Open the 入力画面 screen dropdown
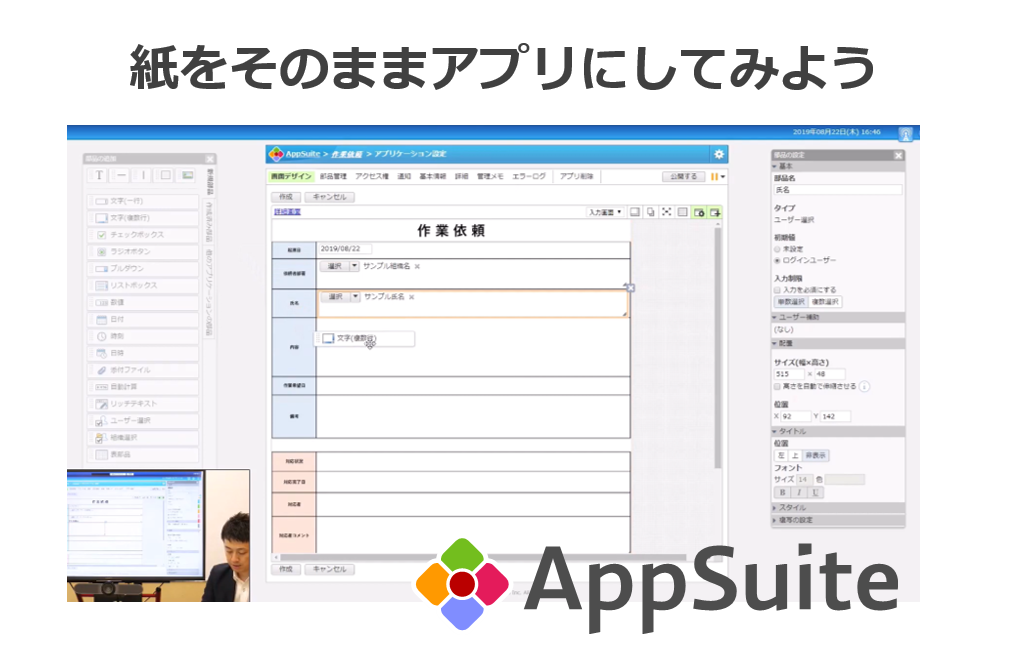Screen dimensions: 1009x668 tap(605, 212)
